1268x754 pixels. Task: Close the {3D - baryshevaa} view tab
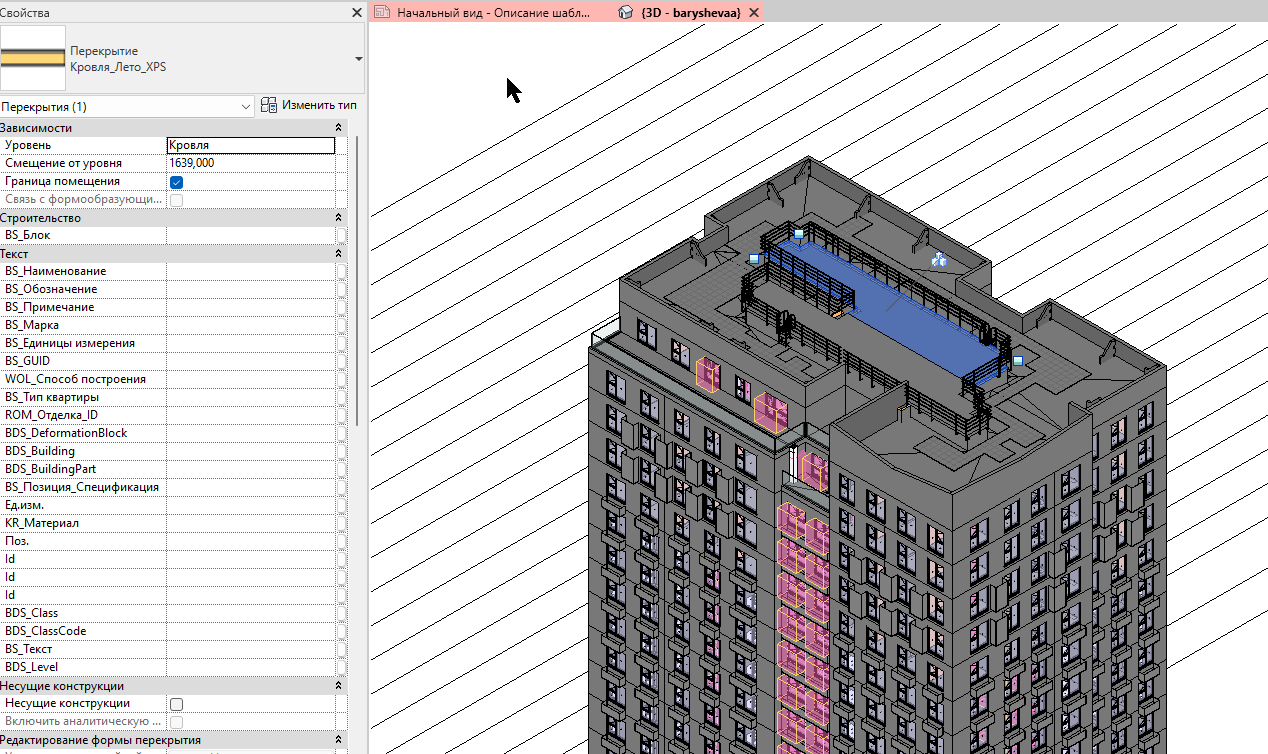point(754,13)
